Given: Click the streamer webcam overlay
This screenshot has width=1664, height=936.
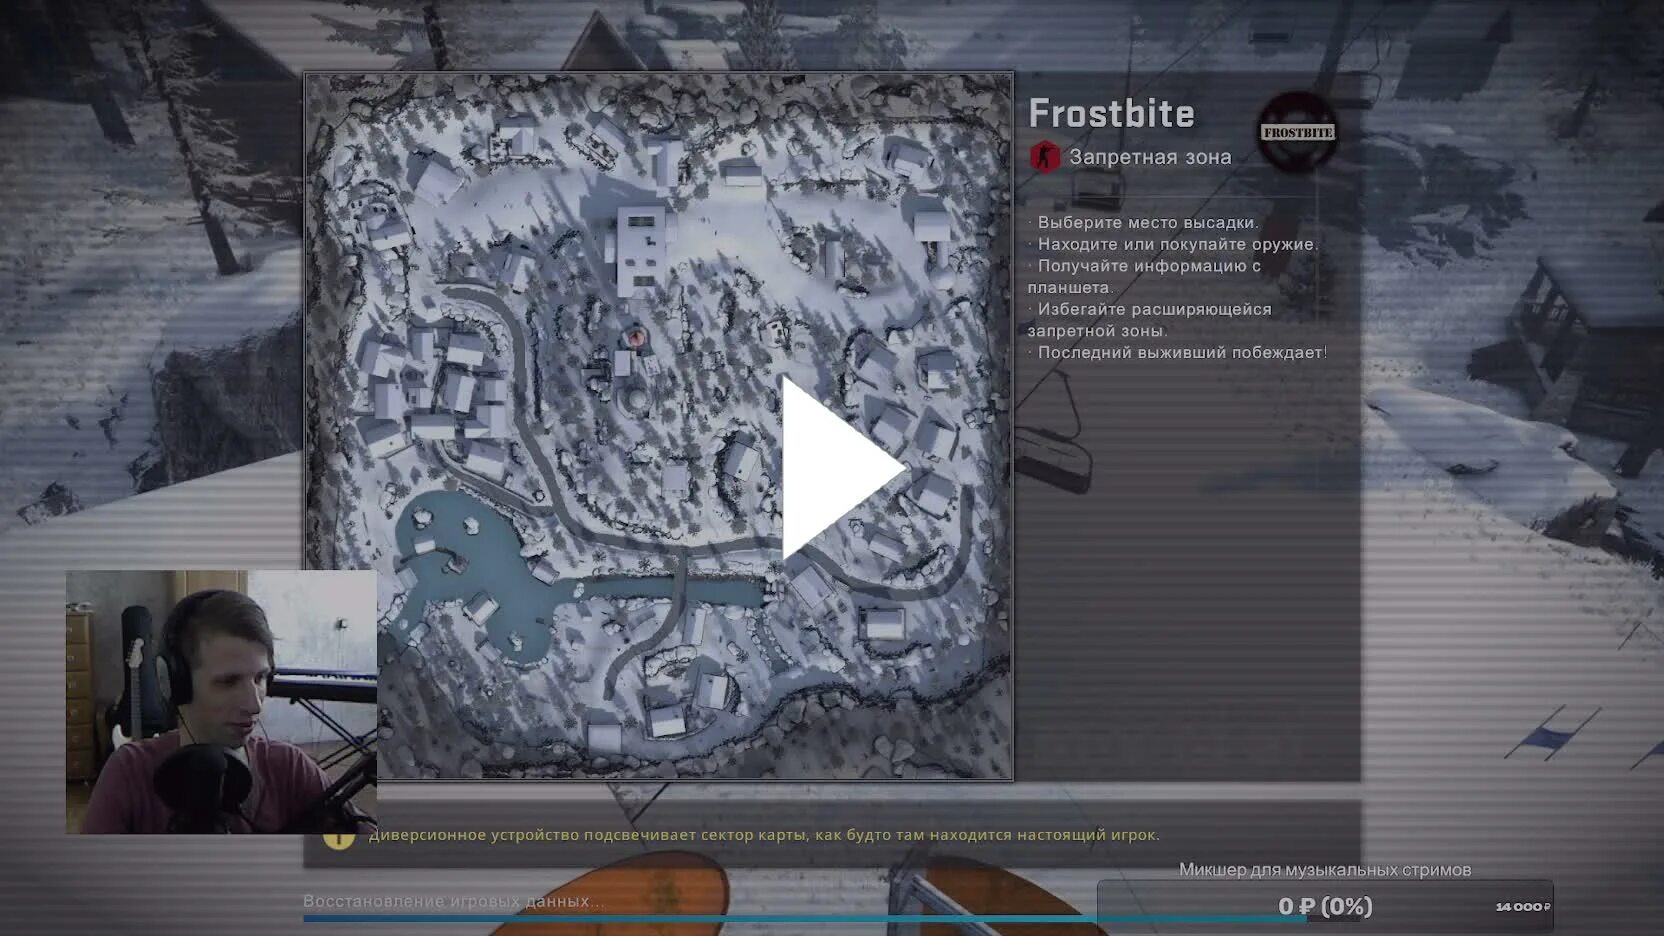Looking at the screenshot, I should pyautogui.click(x=221, y=702).
